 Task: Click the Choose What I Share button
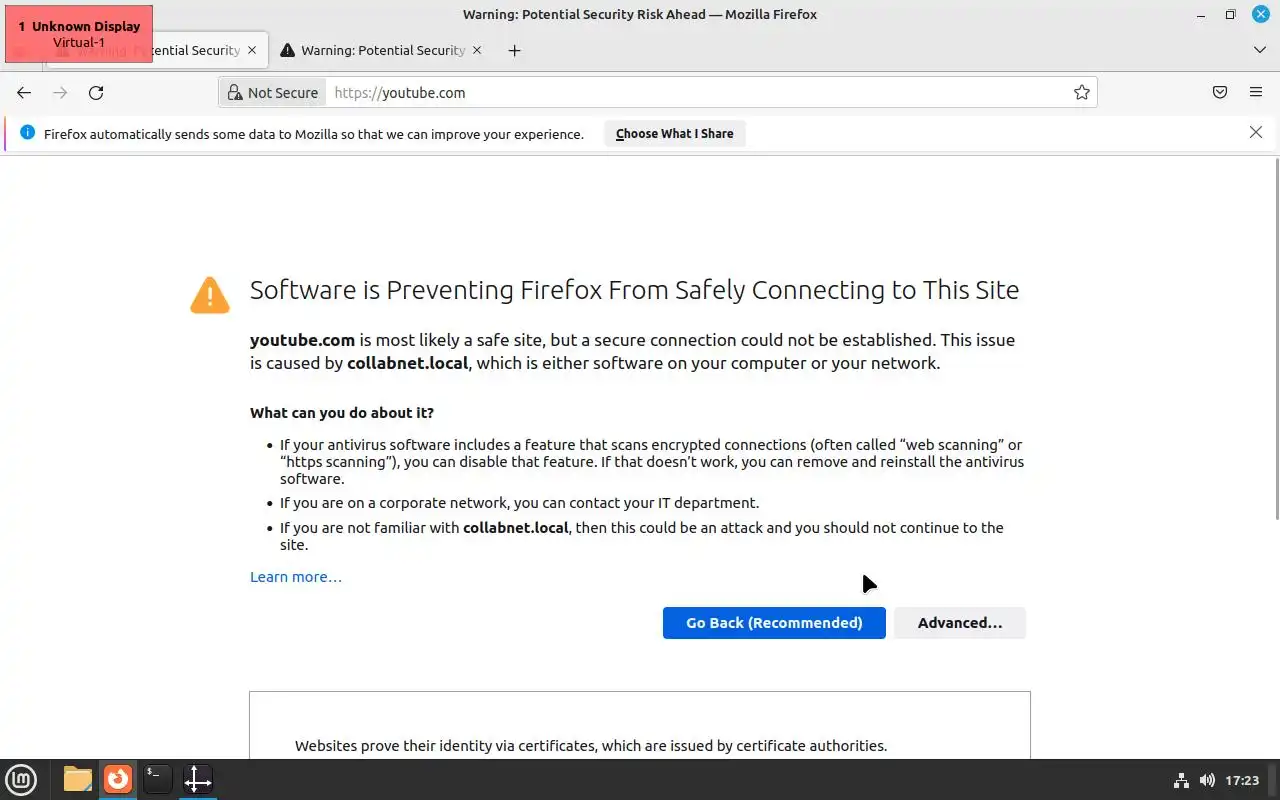coord(674,134)
